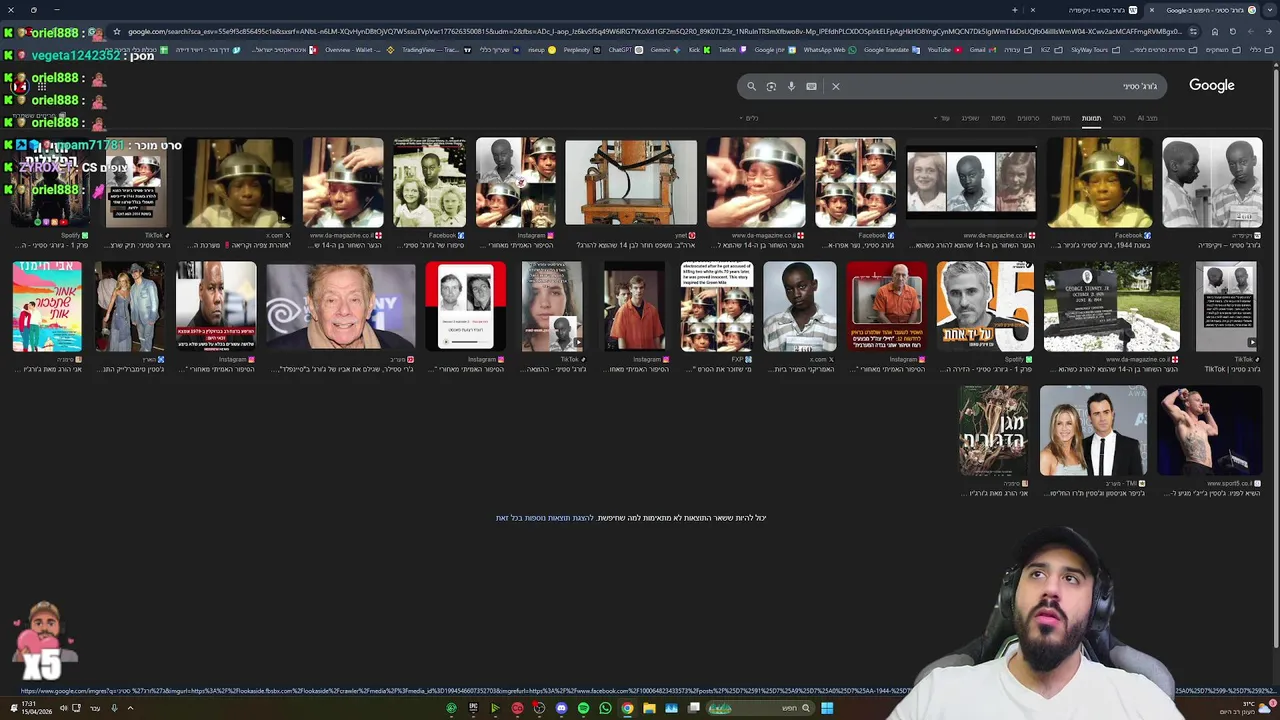The image size is (1280, 720).
Task: Click the browser home icon
Action: 1215,31
